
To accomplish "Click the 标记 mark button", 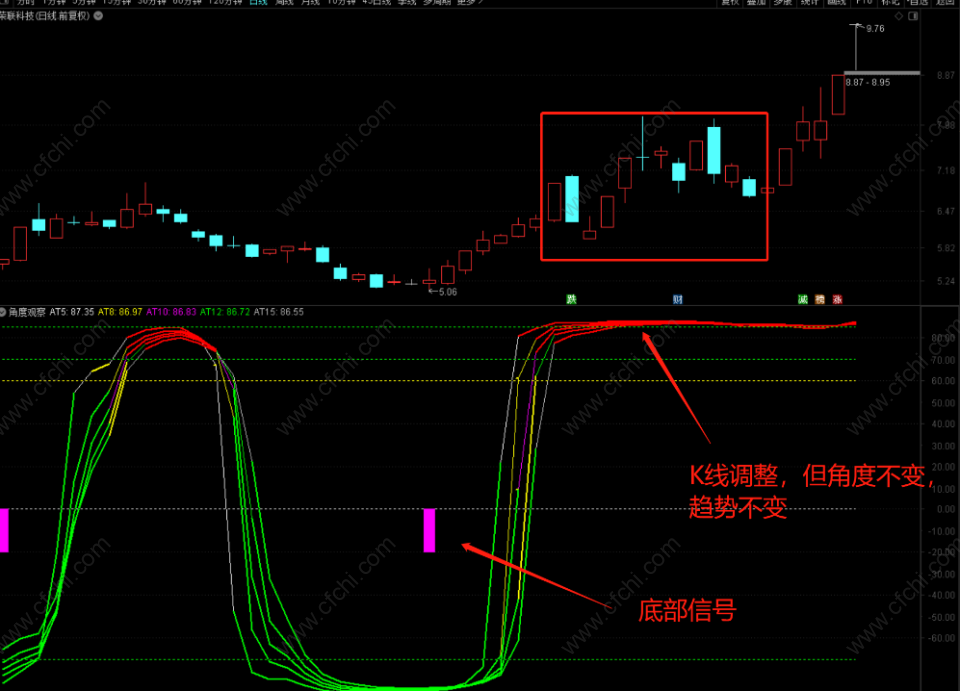I will [x=891, y=2].
